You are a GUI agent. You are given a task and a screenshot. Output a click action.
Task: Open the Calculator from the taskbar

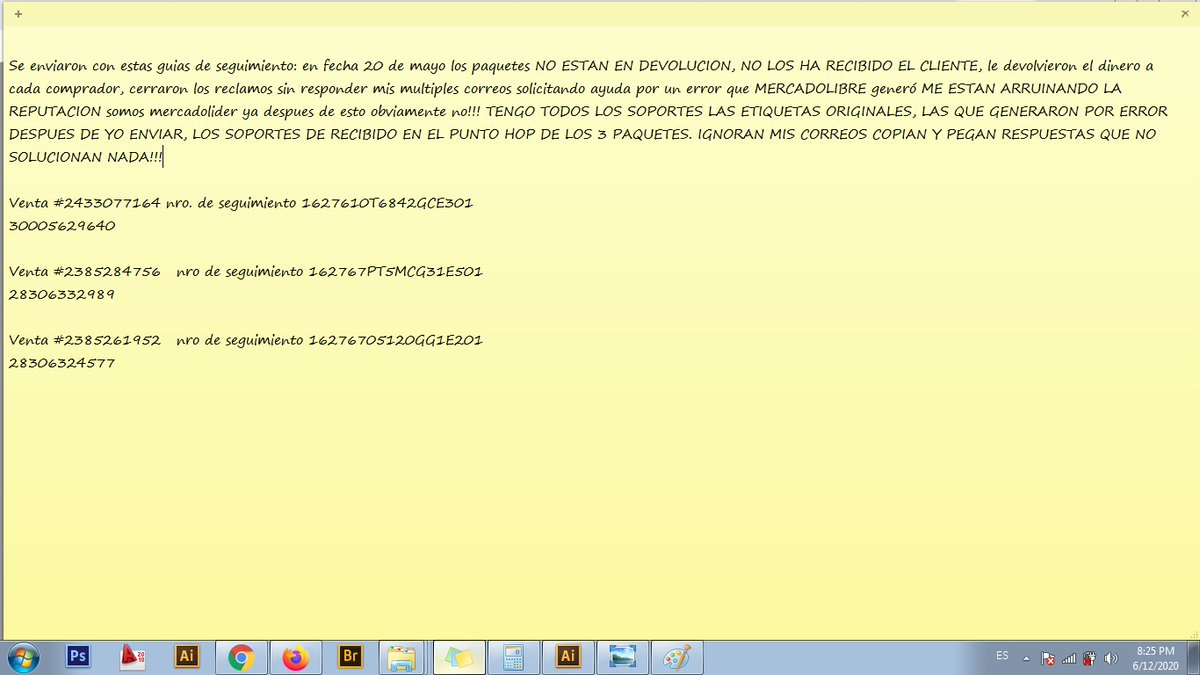click(x=514, y=657)
